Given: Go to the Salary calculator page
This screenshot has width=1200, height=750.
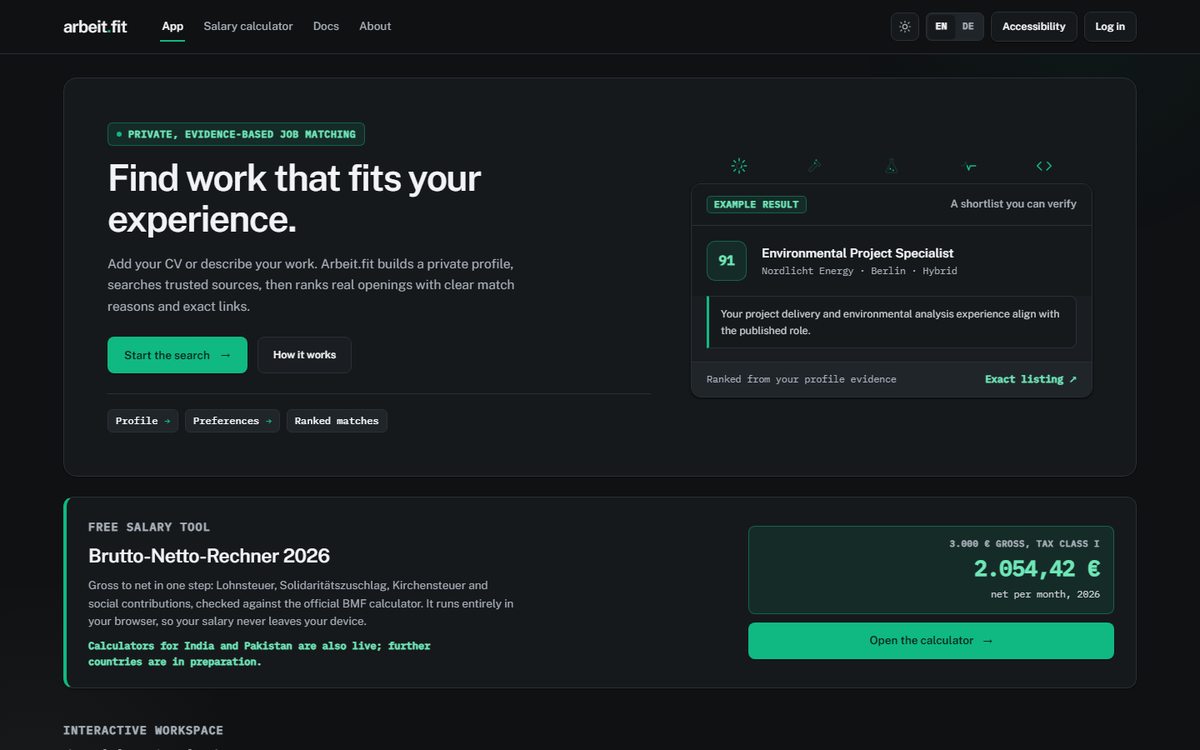Looking at the screenshot, I should [248, 26].
